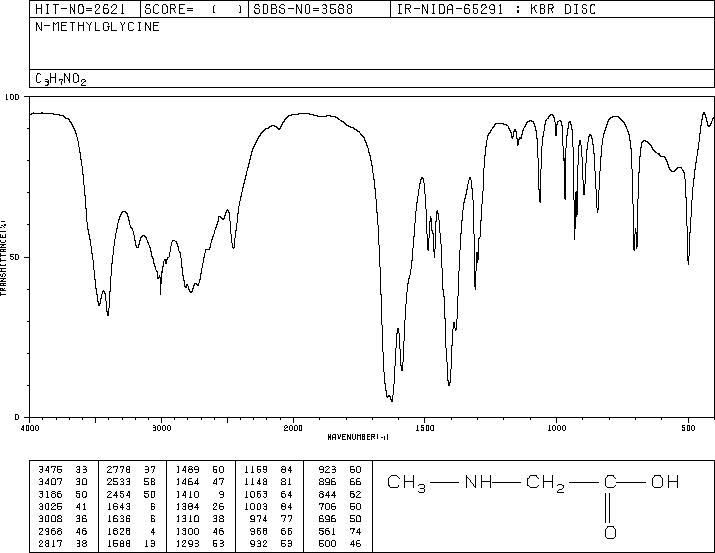Viewport: 715px width, 553px height.
Task: Click the 2000 x-axis tick label
Action: [x=293, y=428]
